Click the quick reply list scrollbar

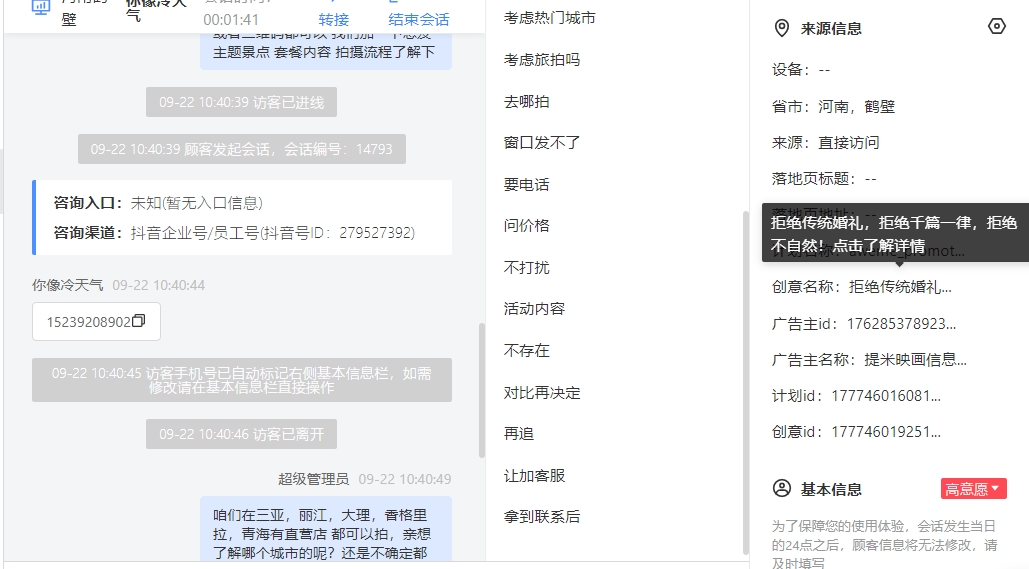[x=745, y=382]
